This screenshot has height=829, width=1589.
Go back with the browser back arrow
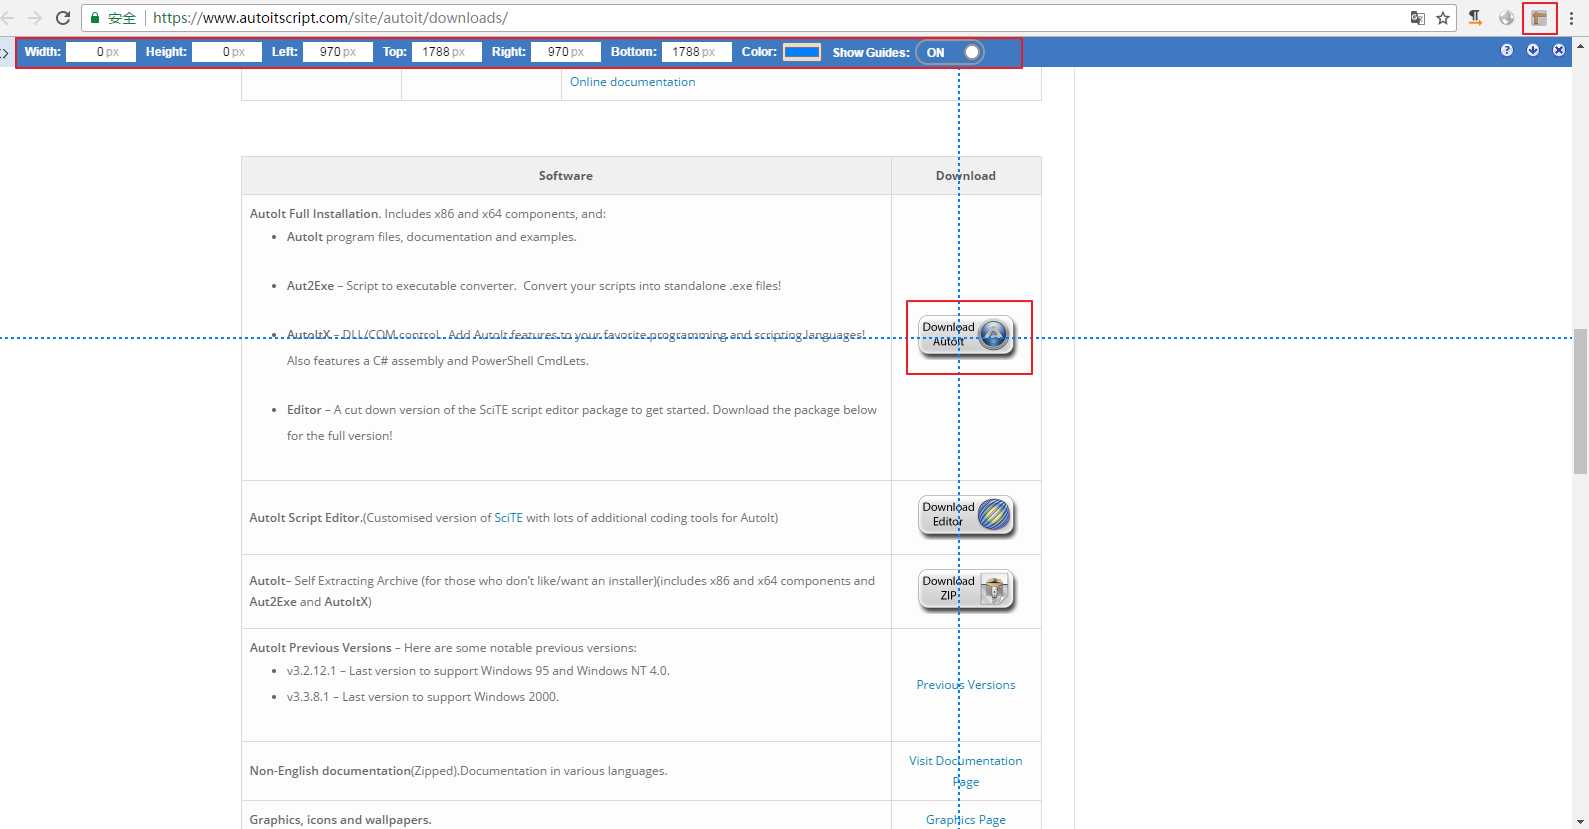click(8, 18)
